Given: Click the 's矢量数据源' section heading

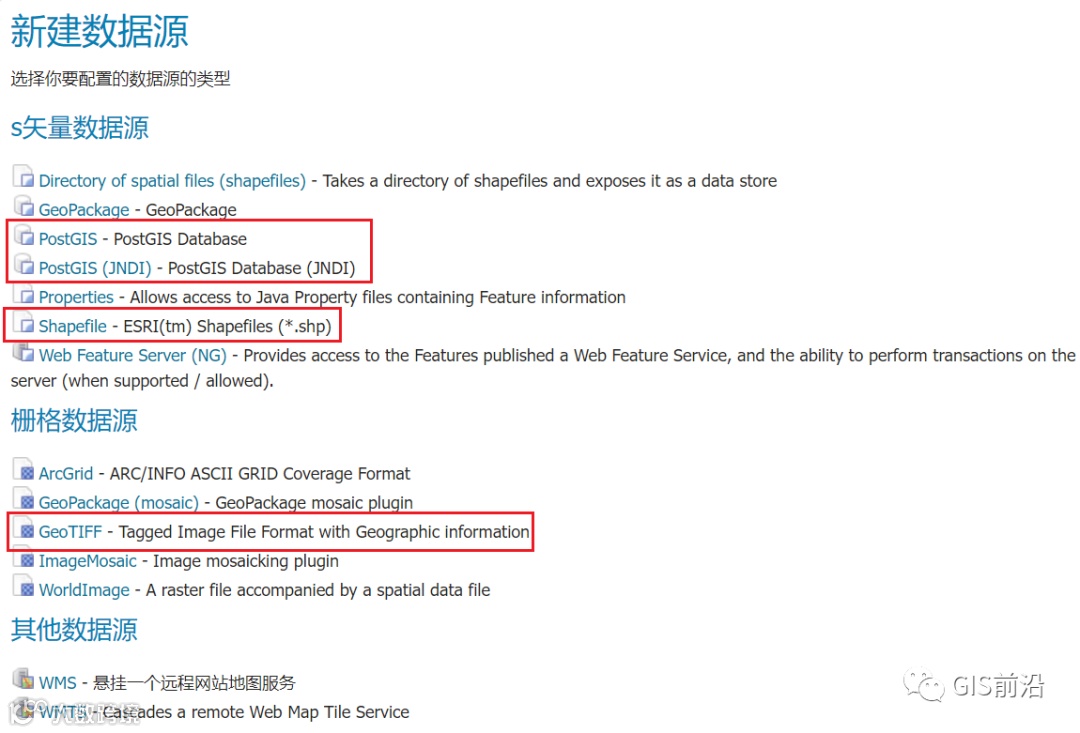Looking at the screenshot, I should (x=79, y=127).
